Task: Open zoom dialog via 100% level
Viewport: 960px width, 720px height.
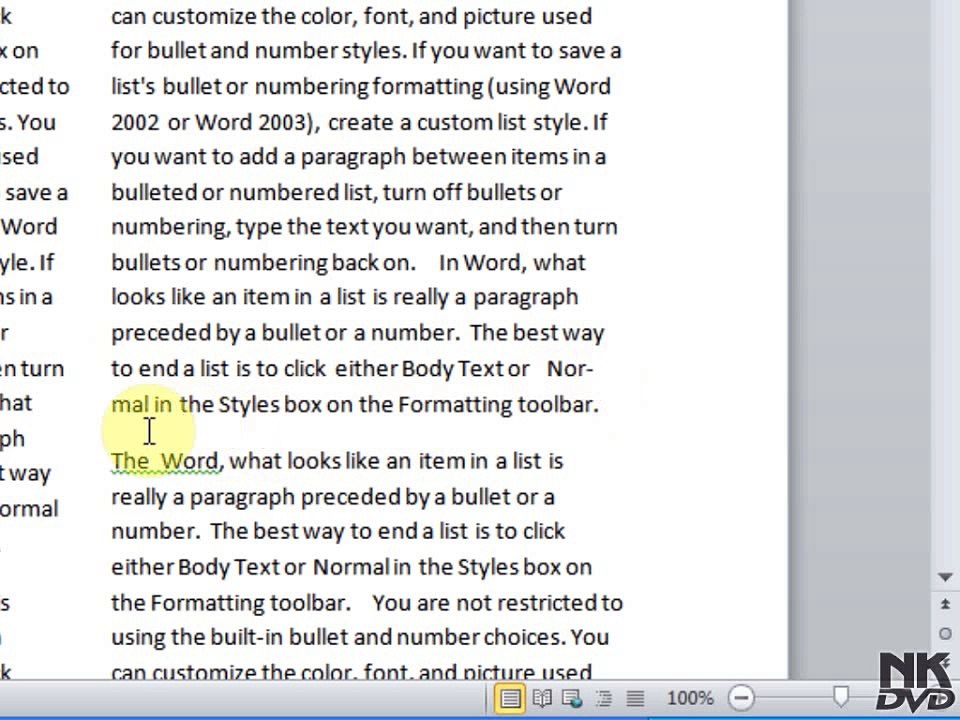Action: (x=689, y=698)
